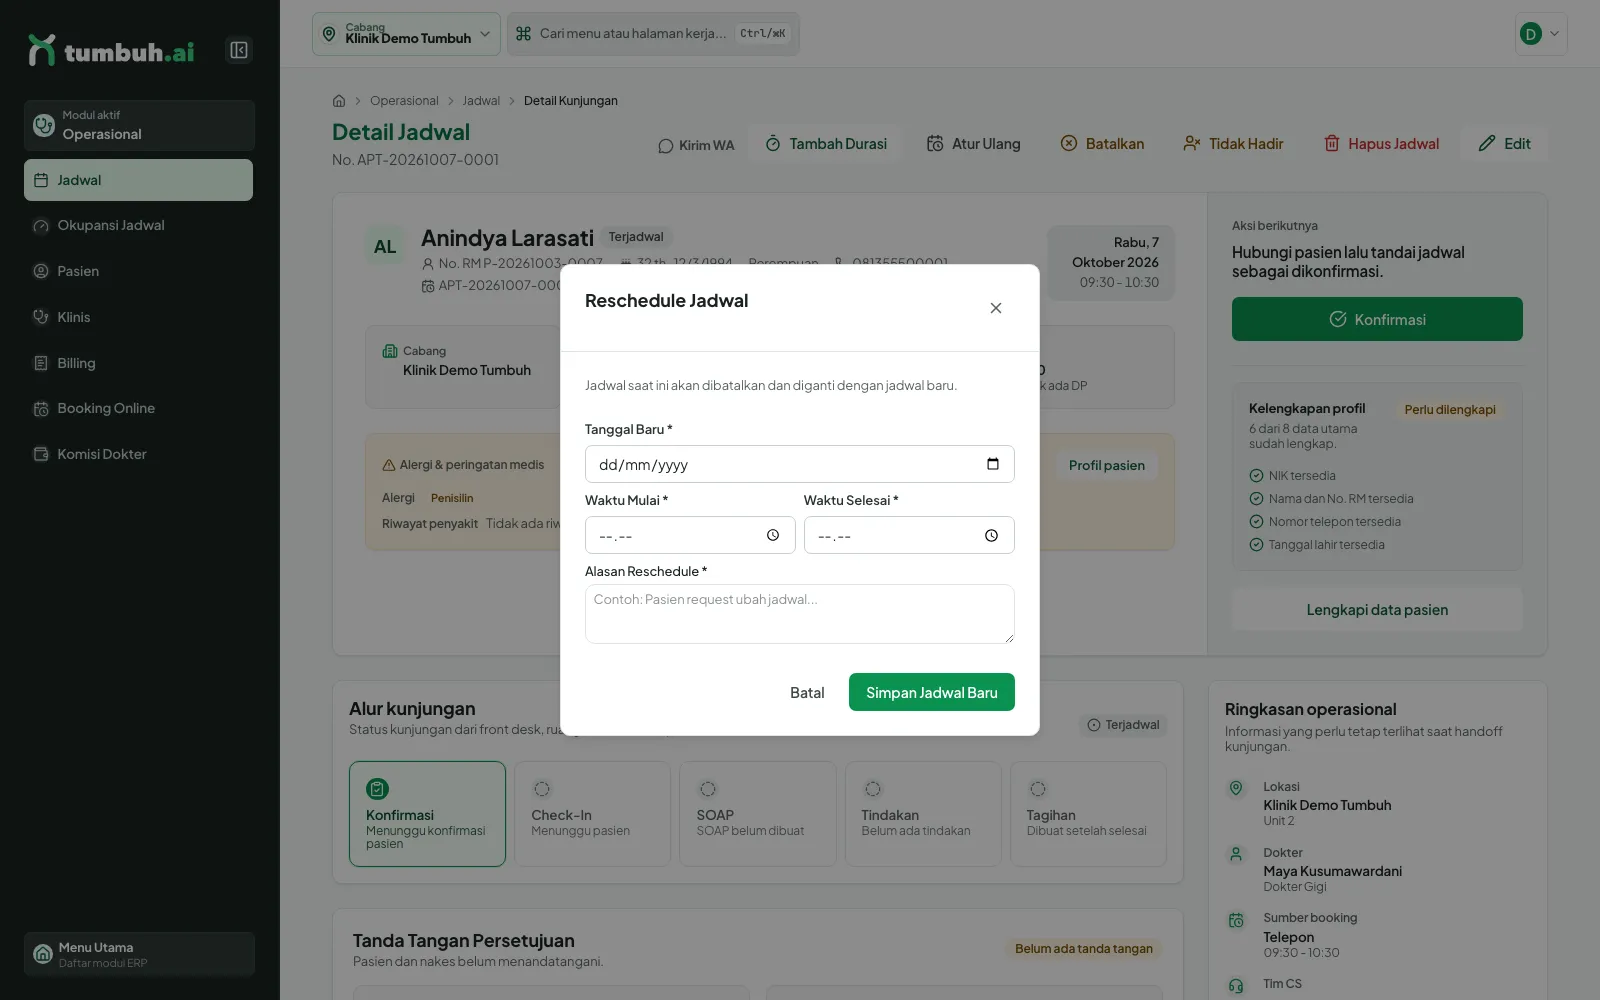
Task: Click the home breadcrumb icon
Action: click(x=339, y=101)
